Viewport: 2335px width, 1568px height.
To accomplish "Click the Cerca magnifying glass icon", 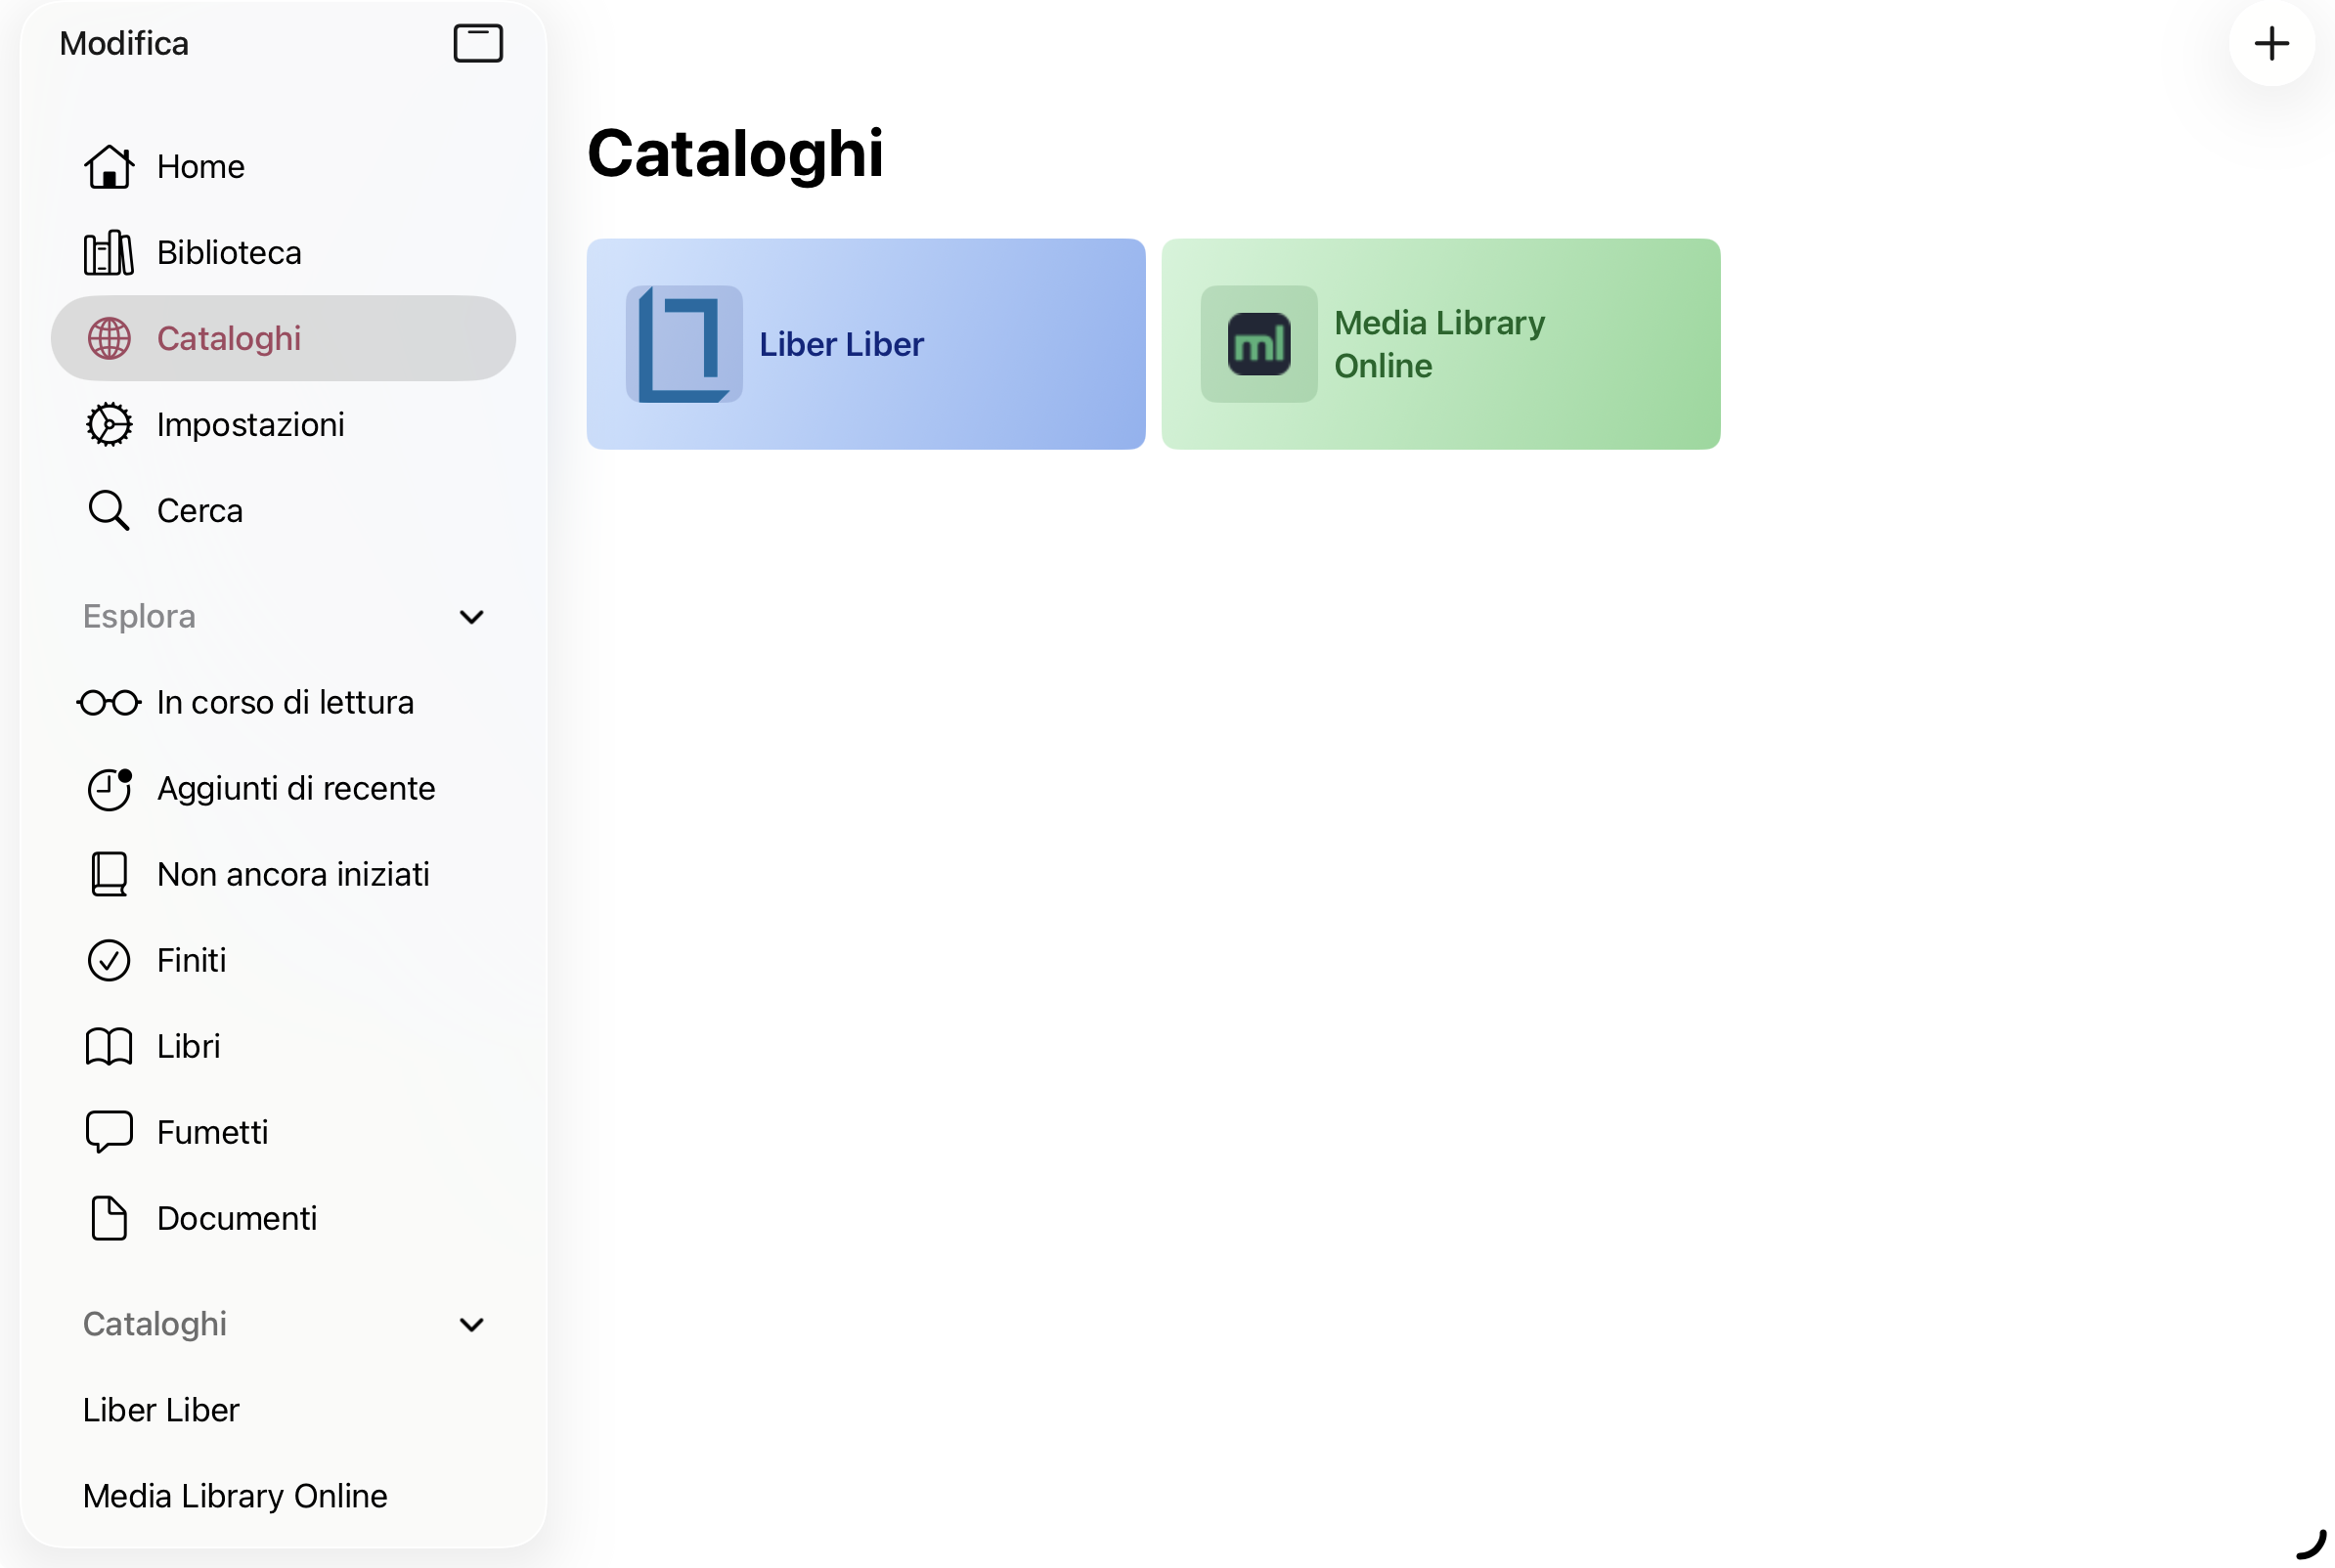I will click(x=109, y=511).
